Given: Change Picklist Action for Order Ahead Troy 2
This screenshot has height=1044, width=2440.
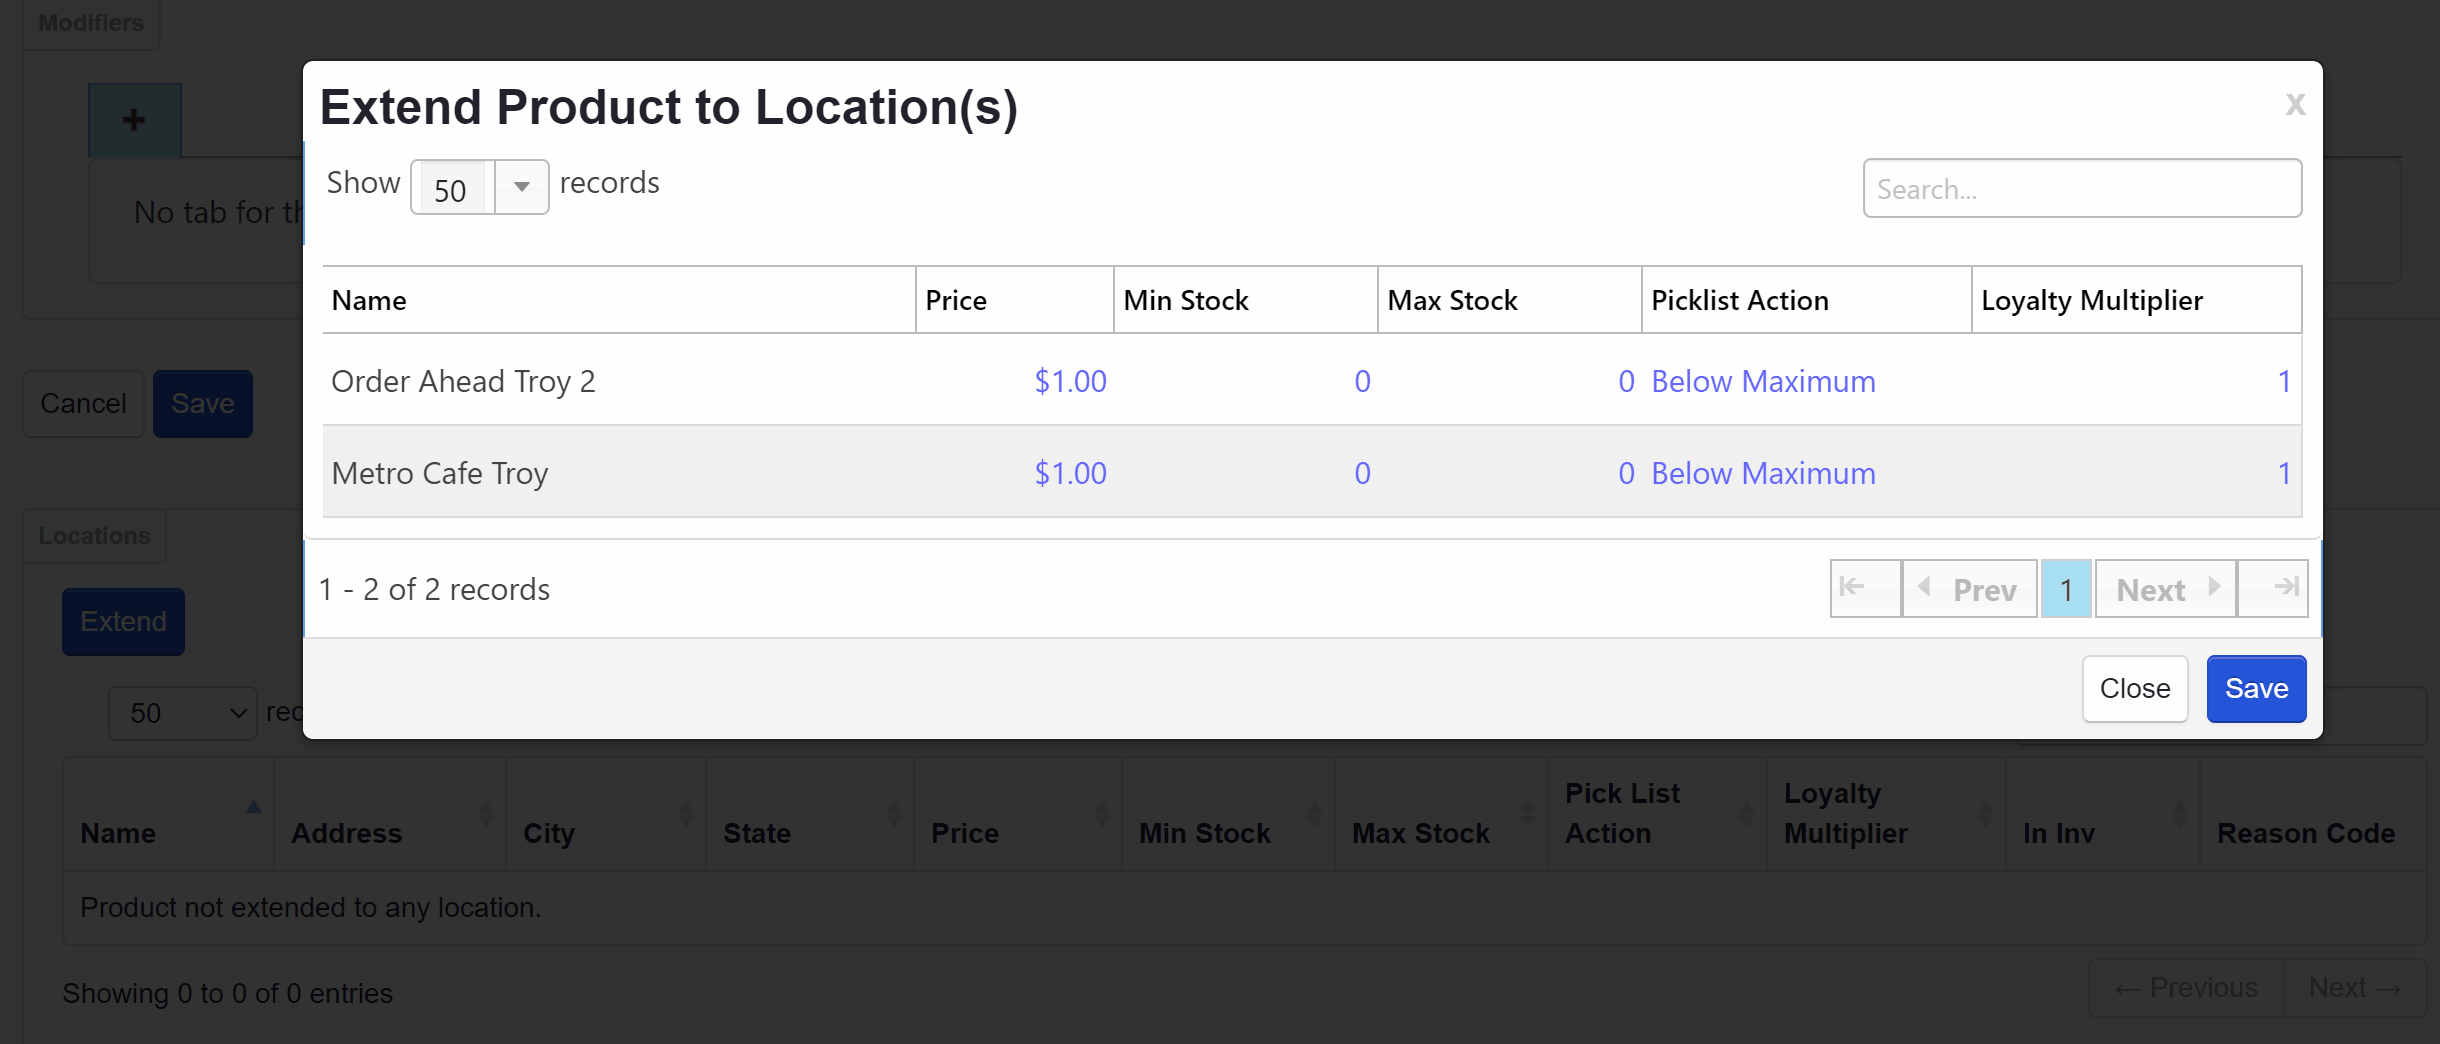Looking at the screenshot, I should point(1762,382).
